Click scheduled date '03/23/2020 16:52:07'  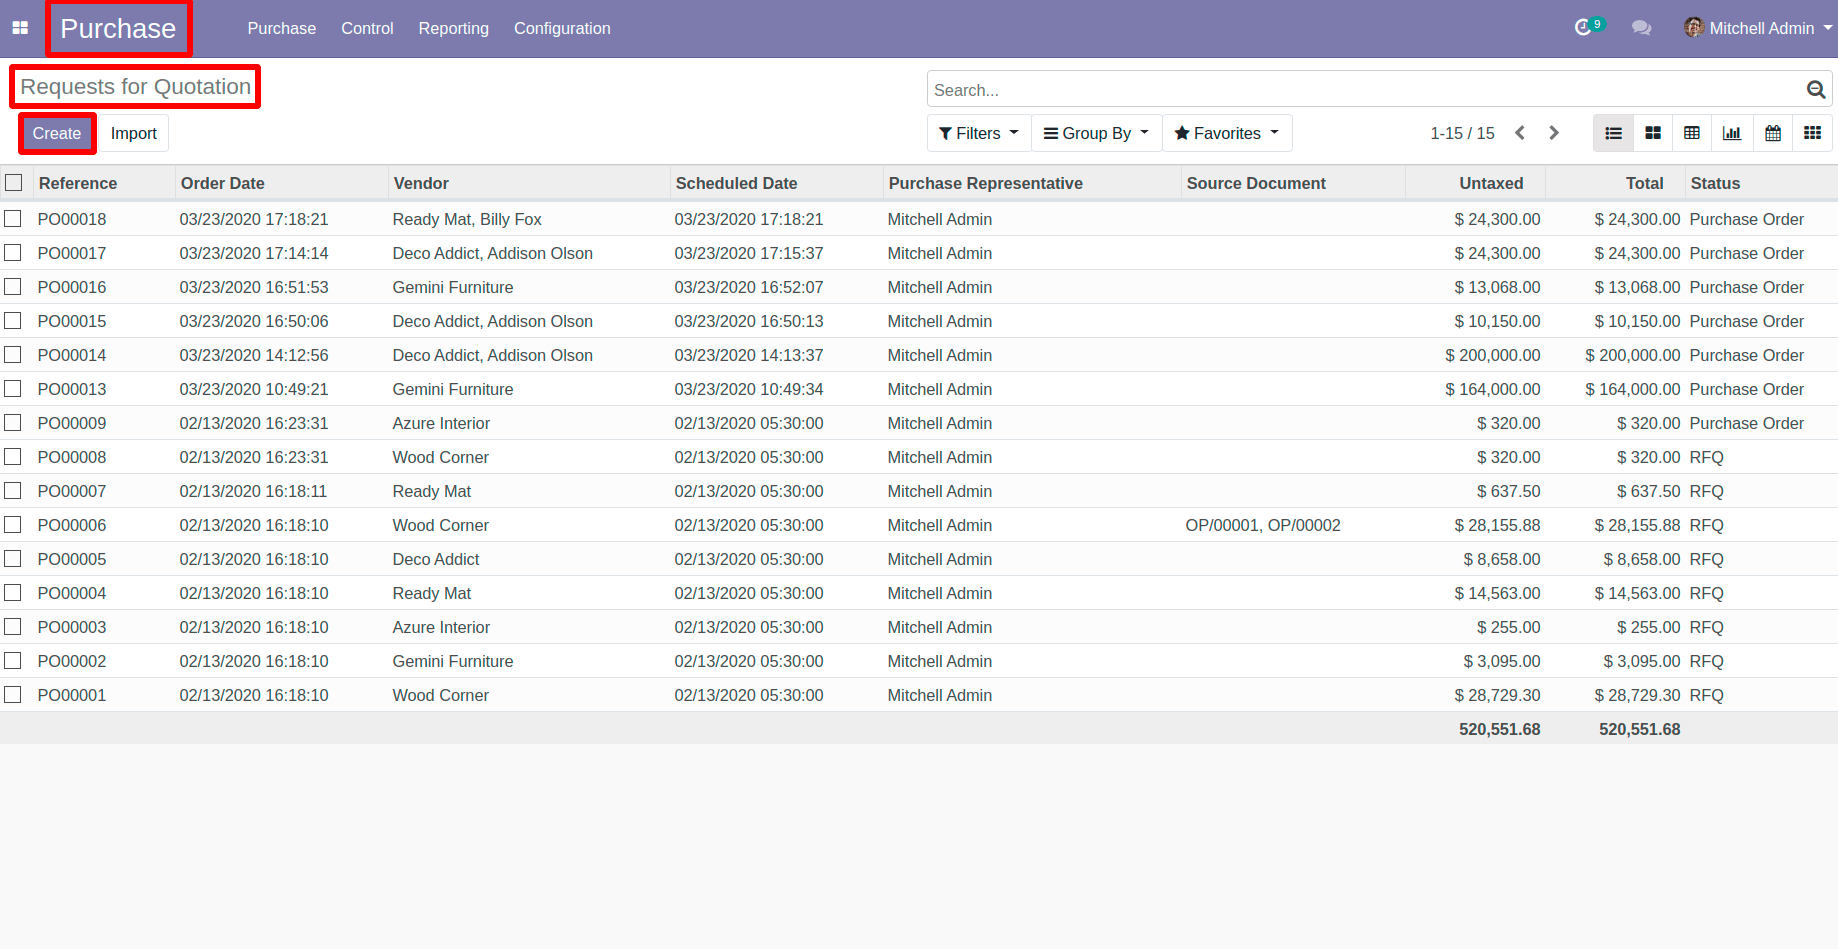(x=749, y=287)
